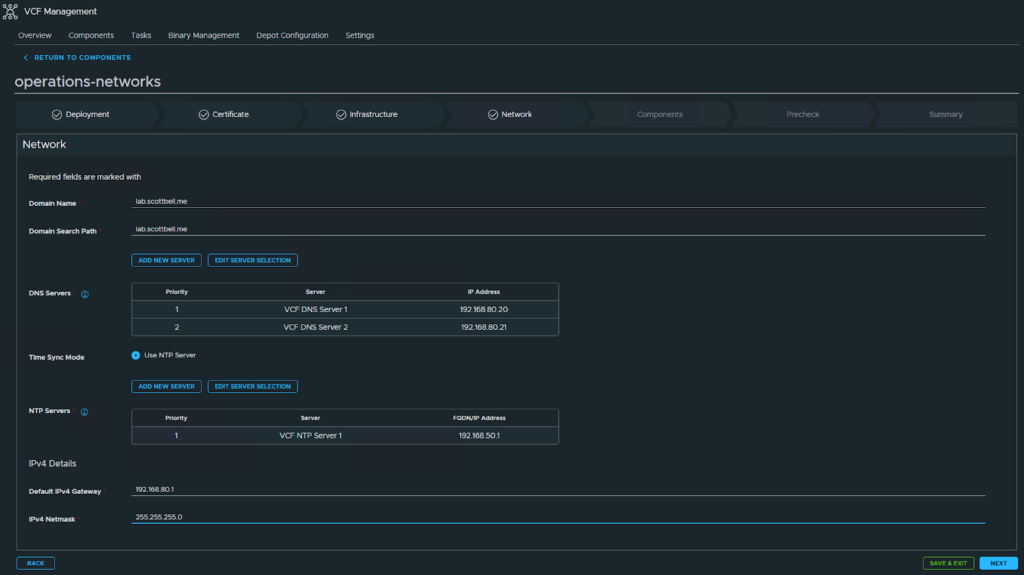Click Add New Server for DNS Servers
Viewport: 1024px width, 575px height.
pos(167,260)
